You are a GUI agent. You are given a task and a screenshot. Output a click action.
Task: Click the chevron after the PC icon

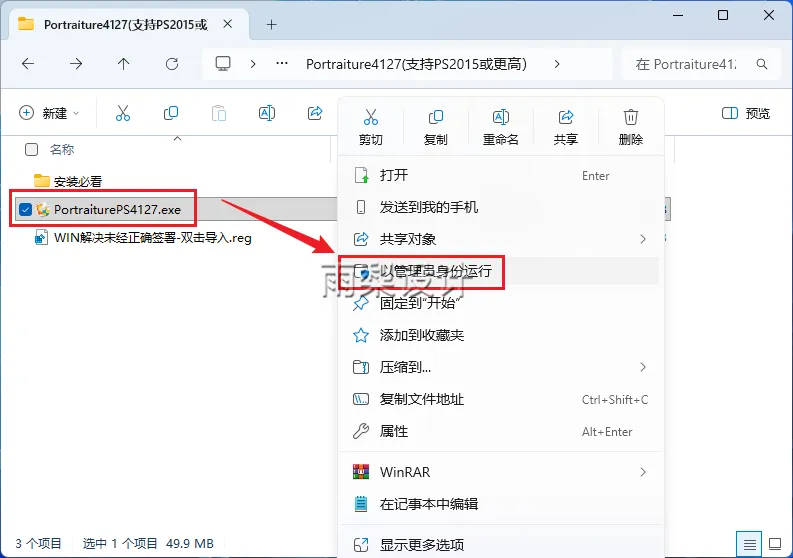253,64
